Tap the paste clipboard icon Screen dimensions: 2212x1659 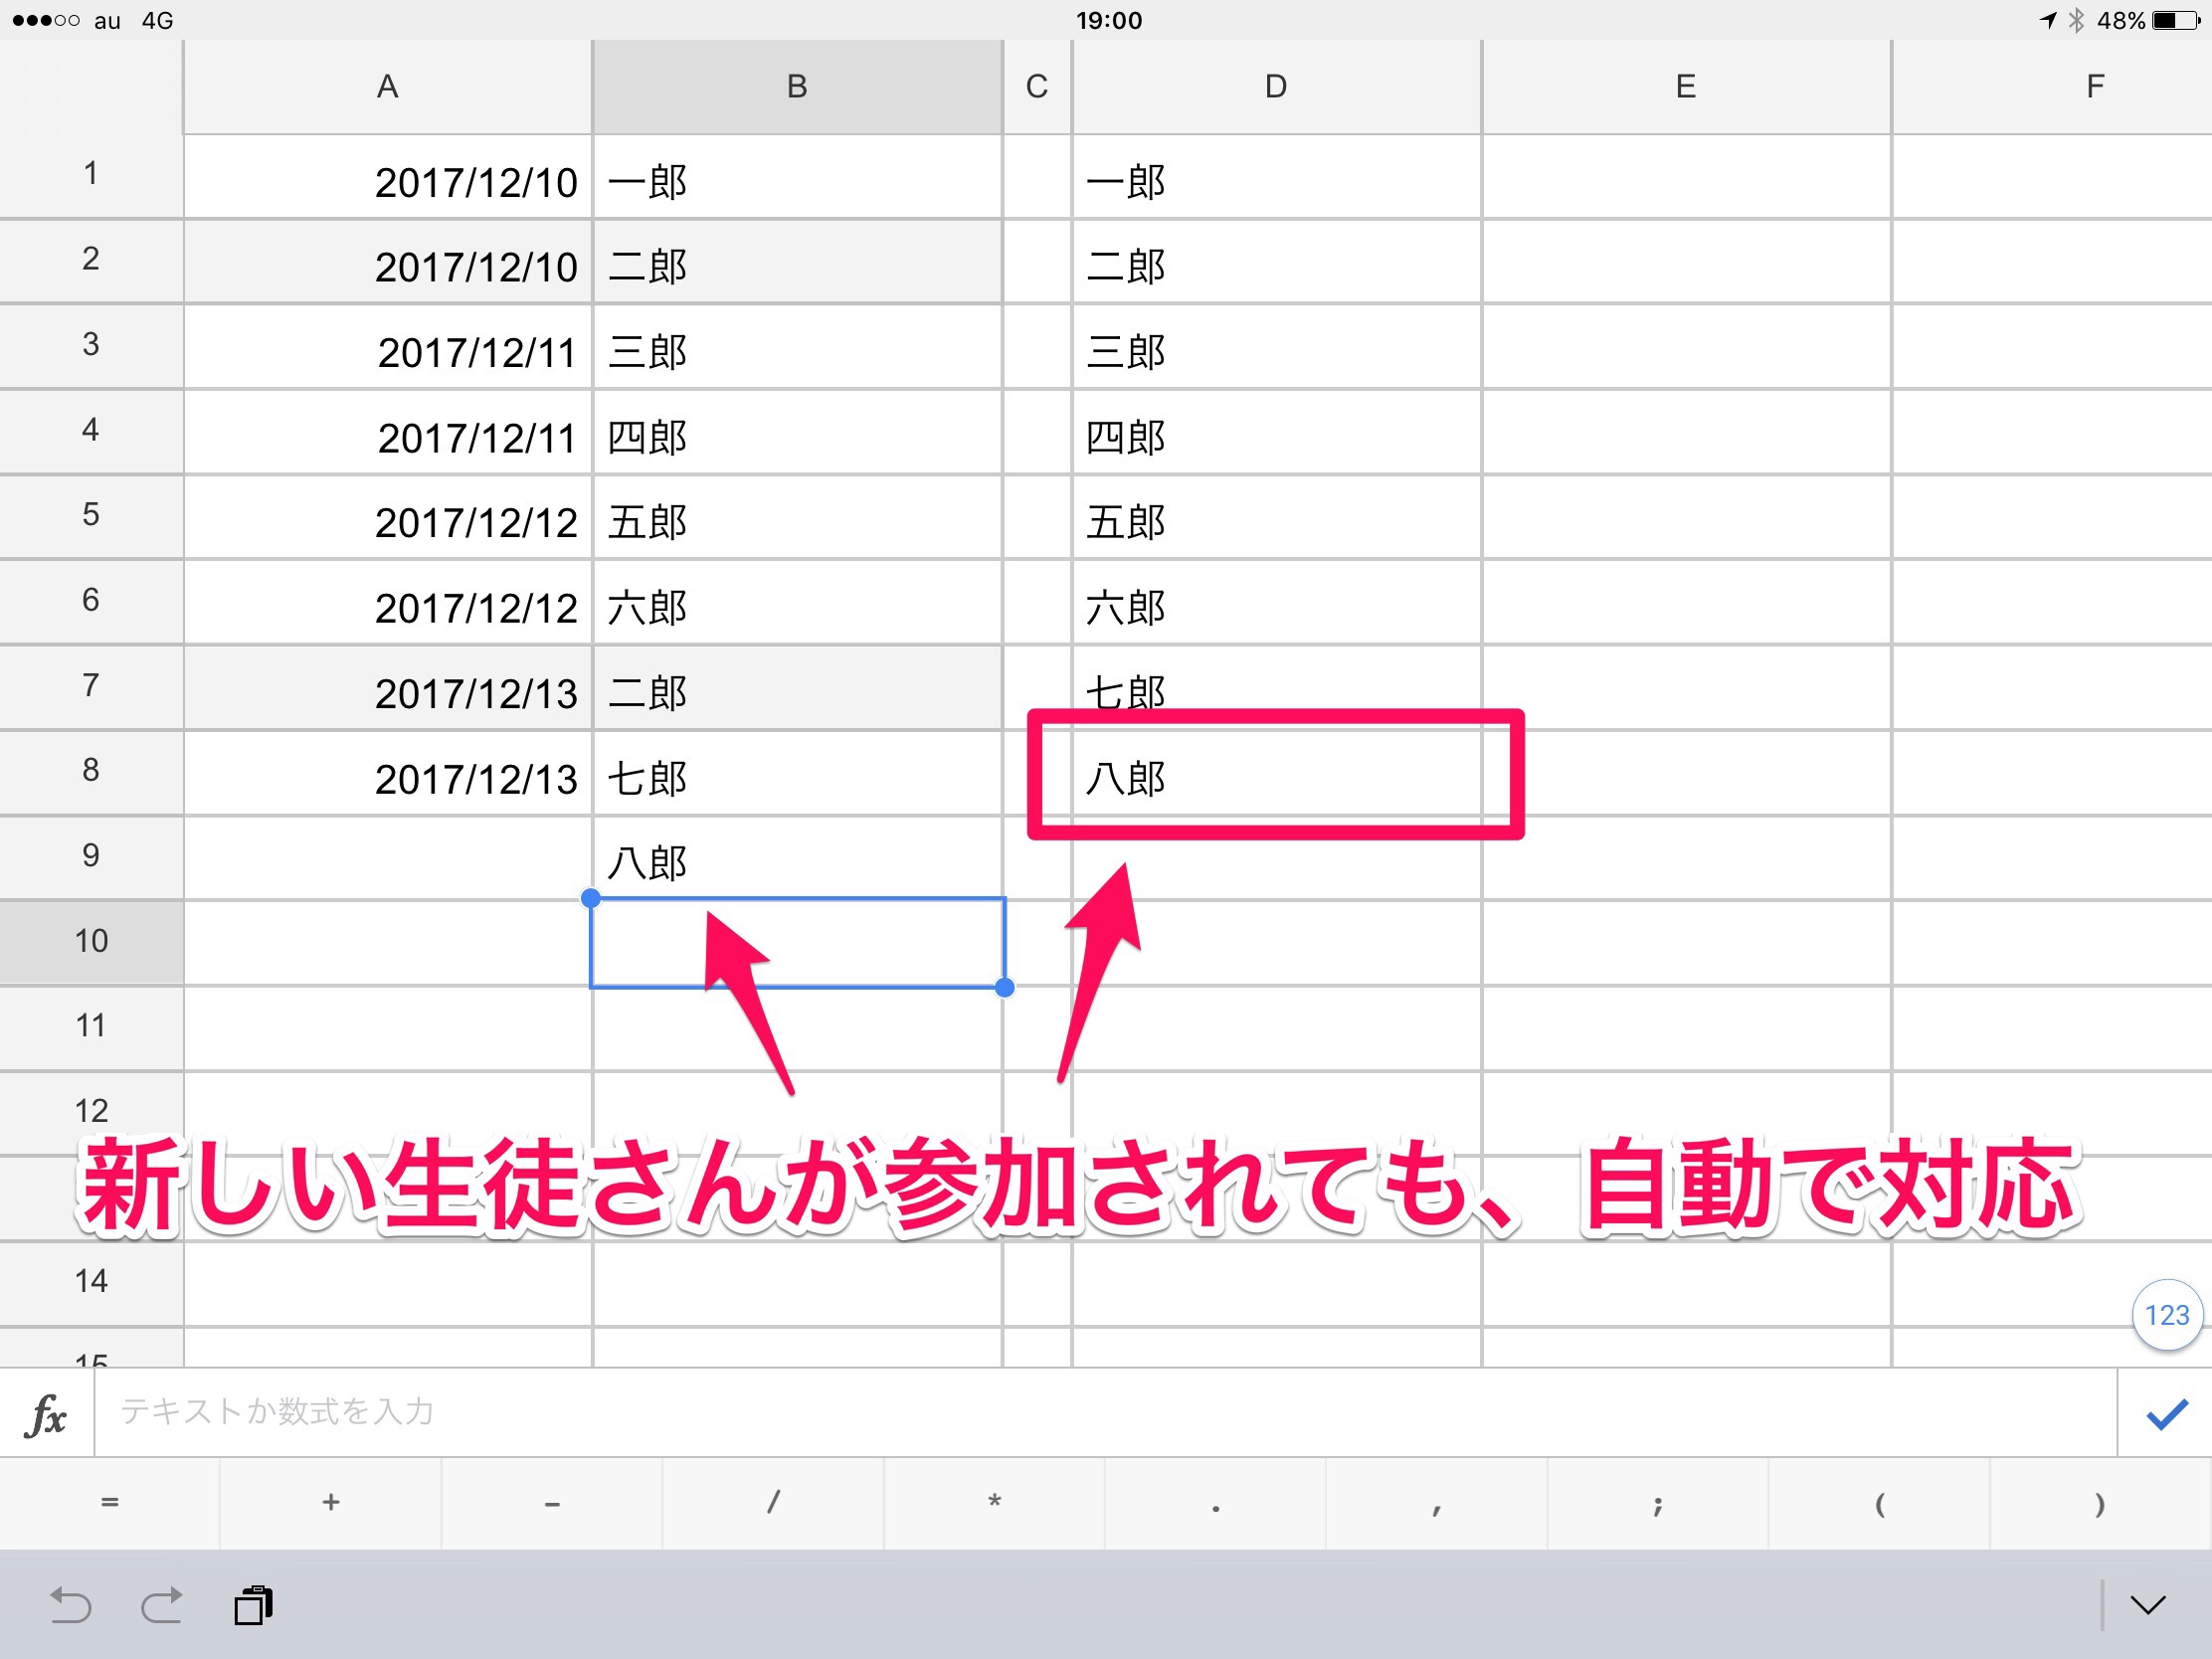point(253,1605)
